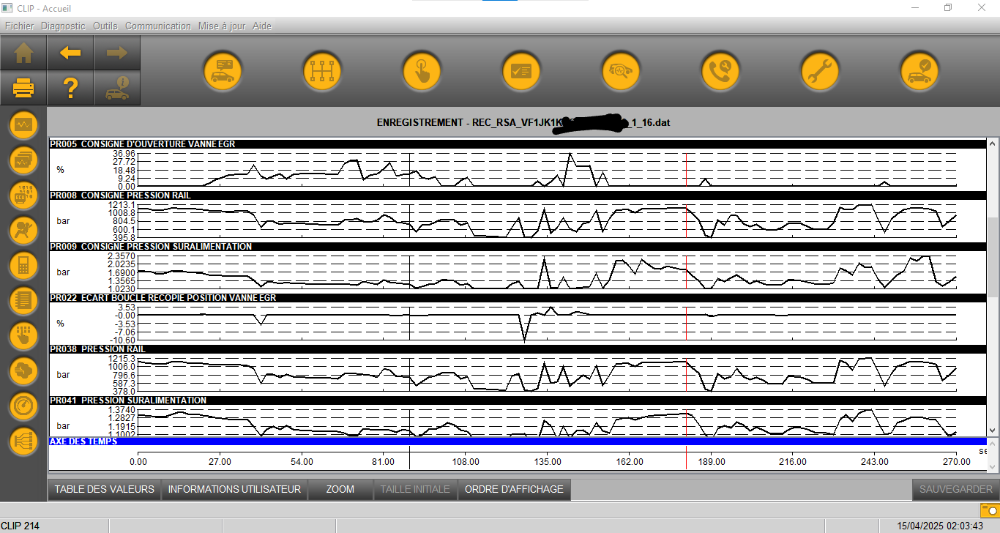Click the printer icon in the toolbar

pos(23,88)
